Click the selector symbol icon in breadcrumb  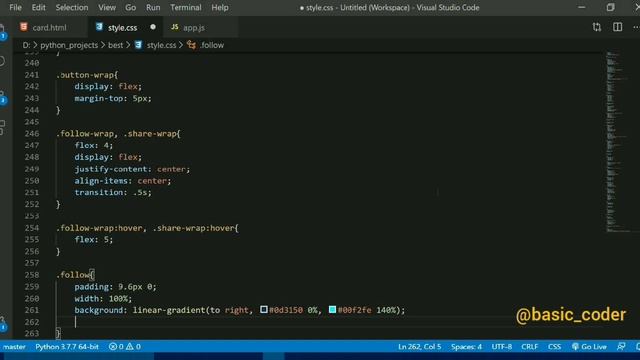[x=191, y=45]
